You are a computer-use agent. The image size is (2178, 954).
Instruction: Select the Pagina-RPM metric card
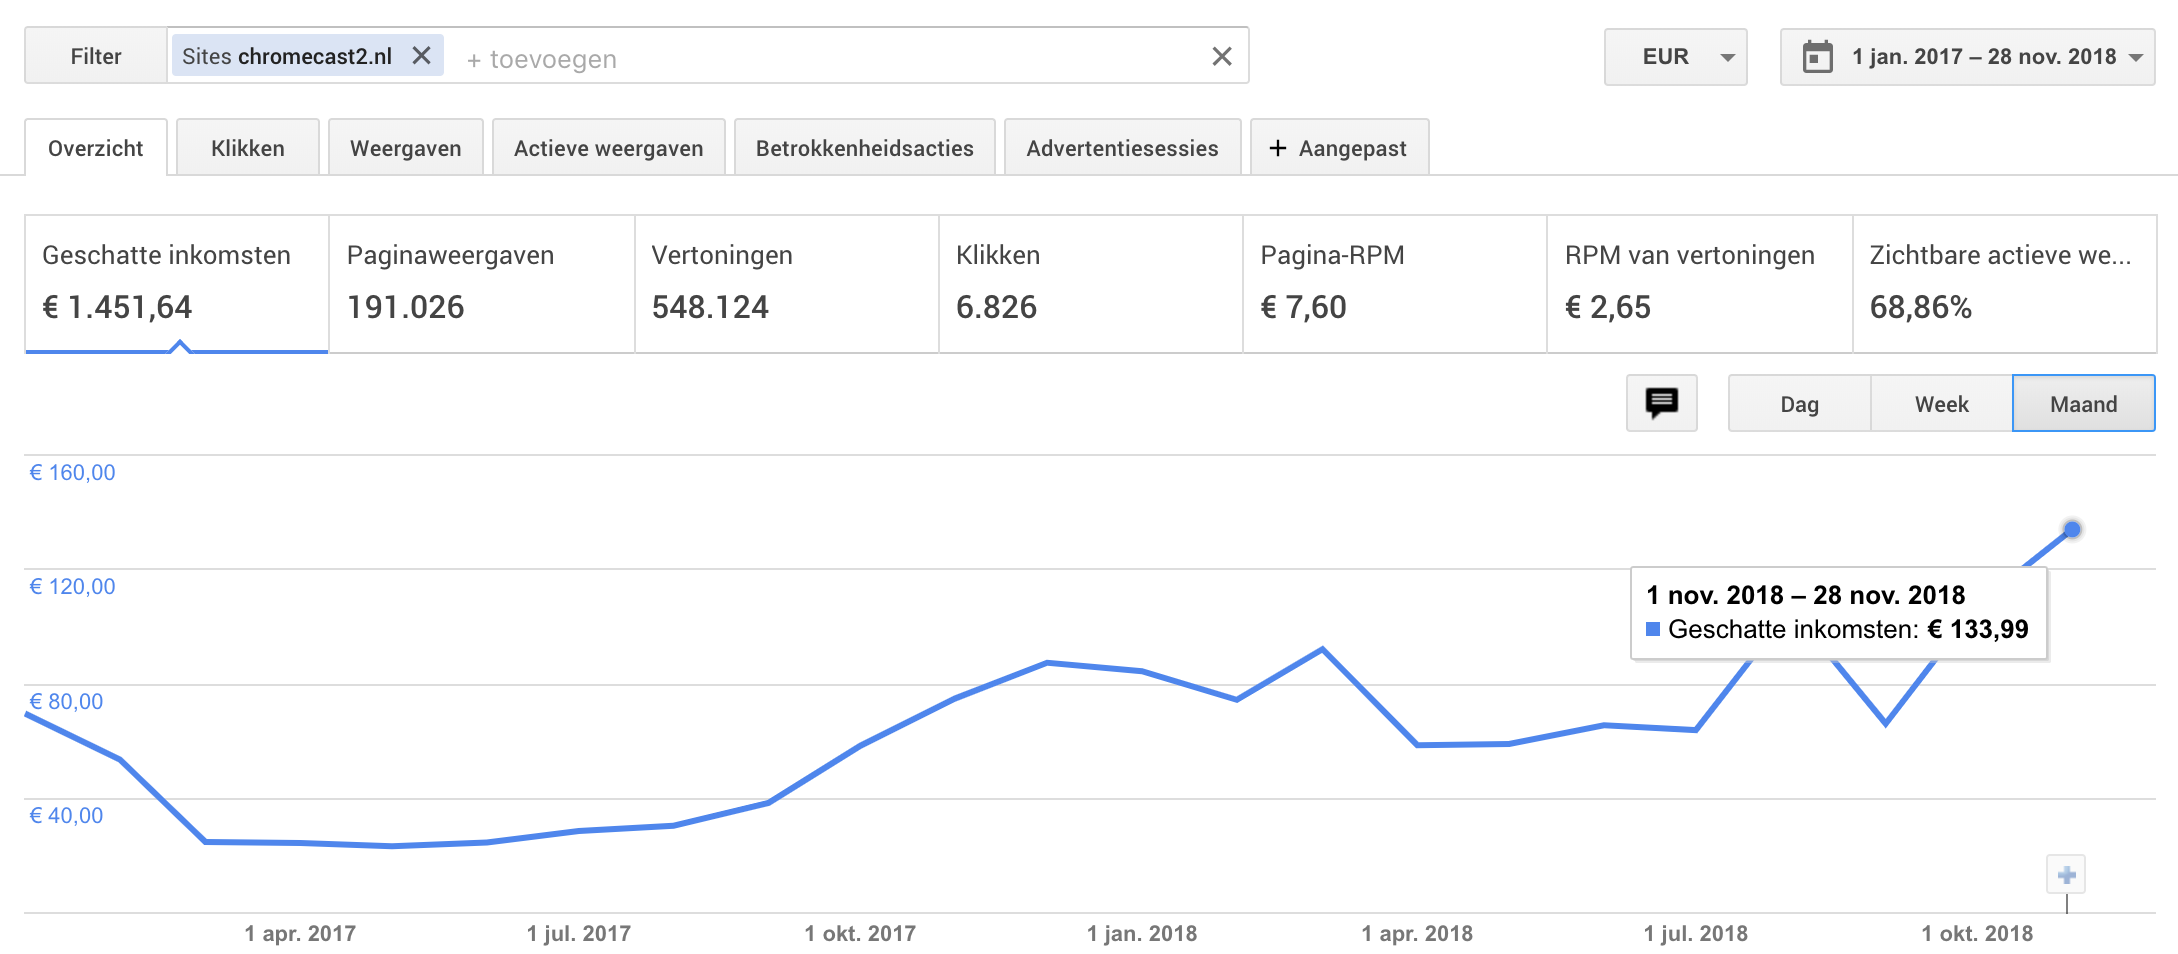[1395, 284]
